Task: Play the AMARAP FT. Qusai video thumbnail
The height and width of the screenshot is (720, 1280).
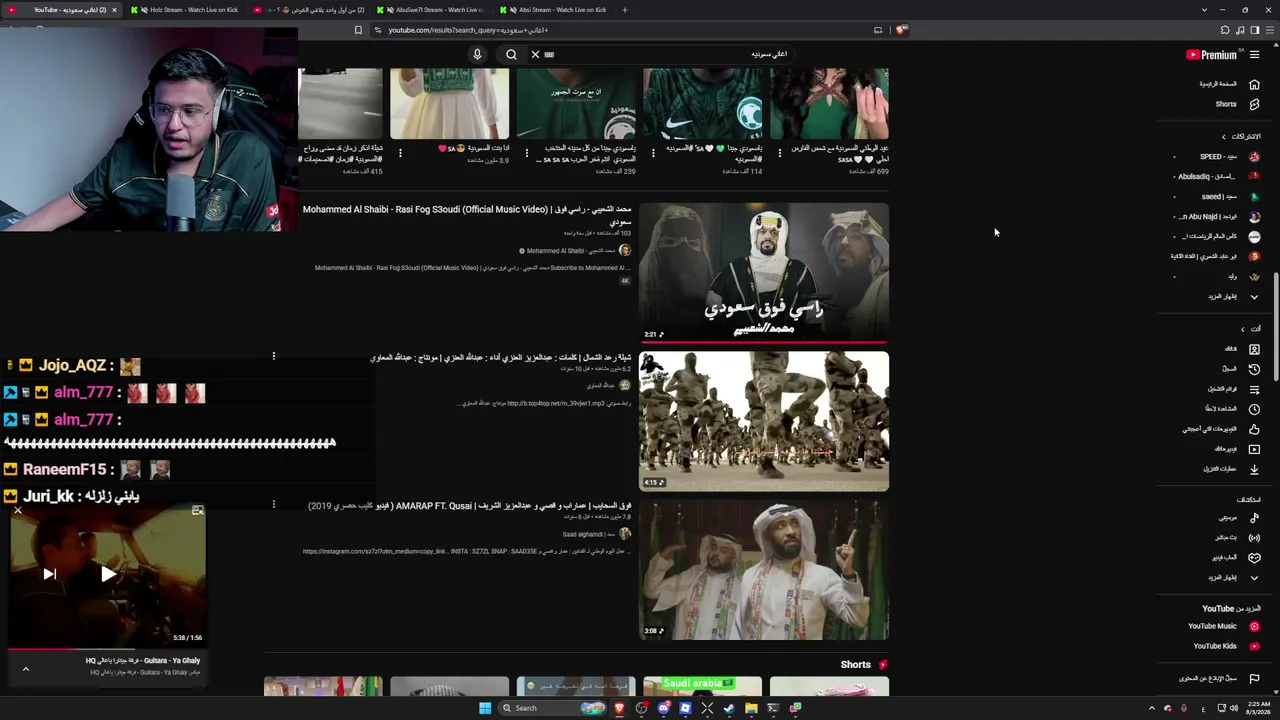Action: click(x=764, y=570)
